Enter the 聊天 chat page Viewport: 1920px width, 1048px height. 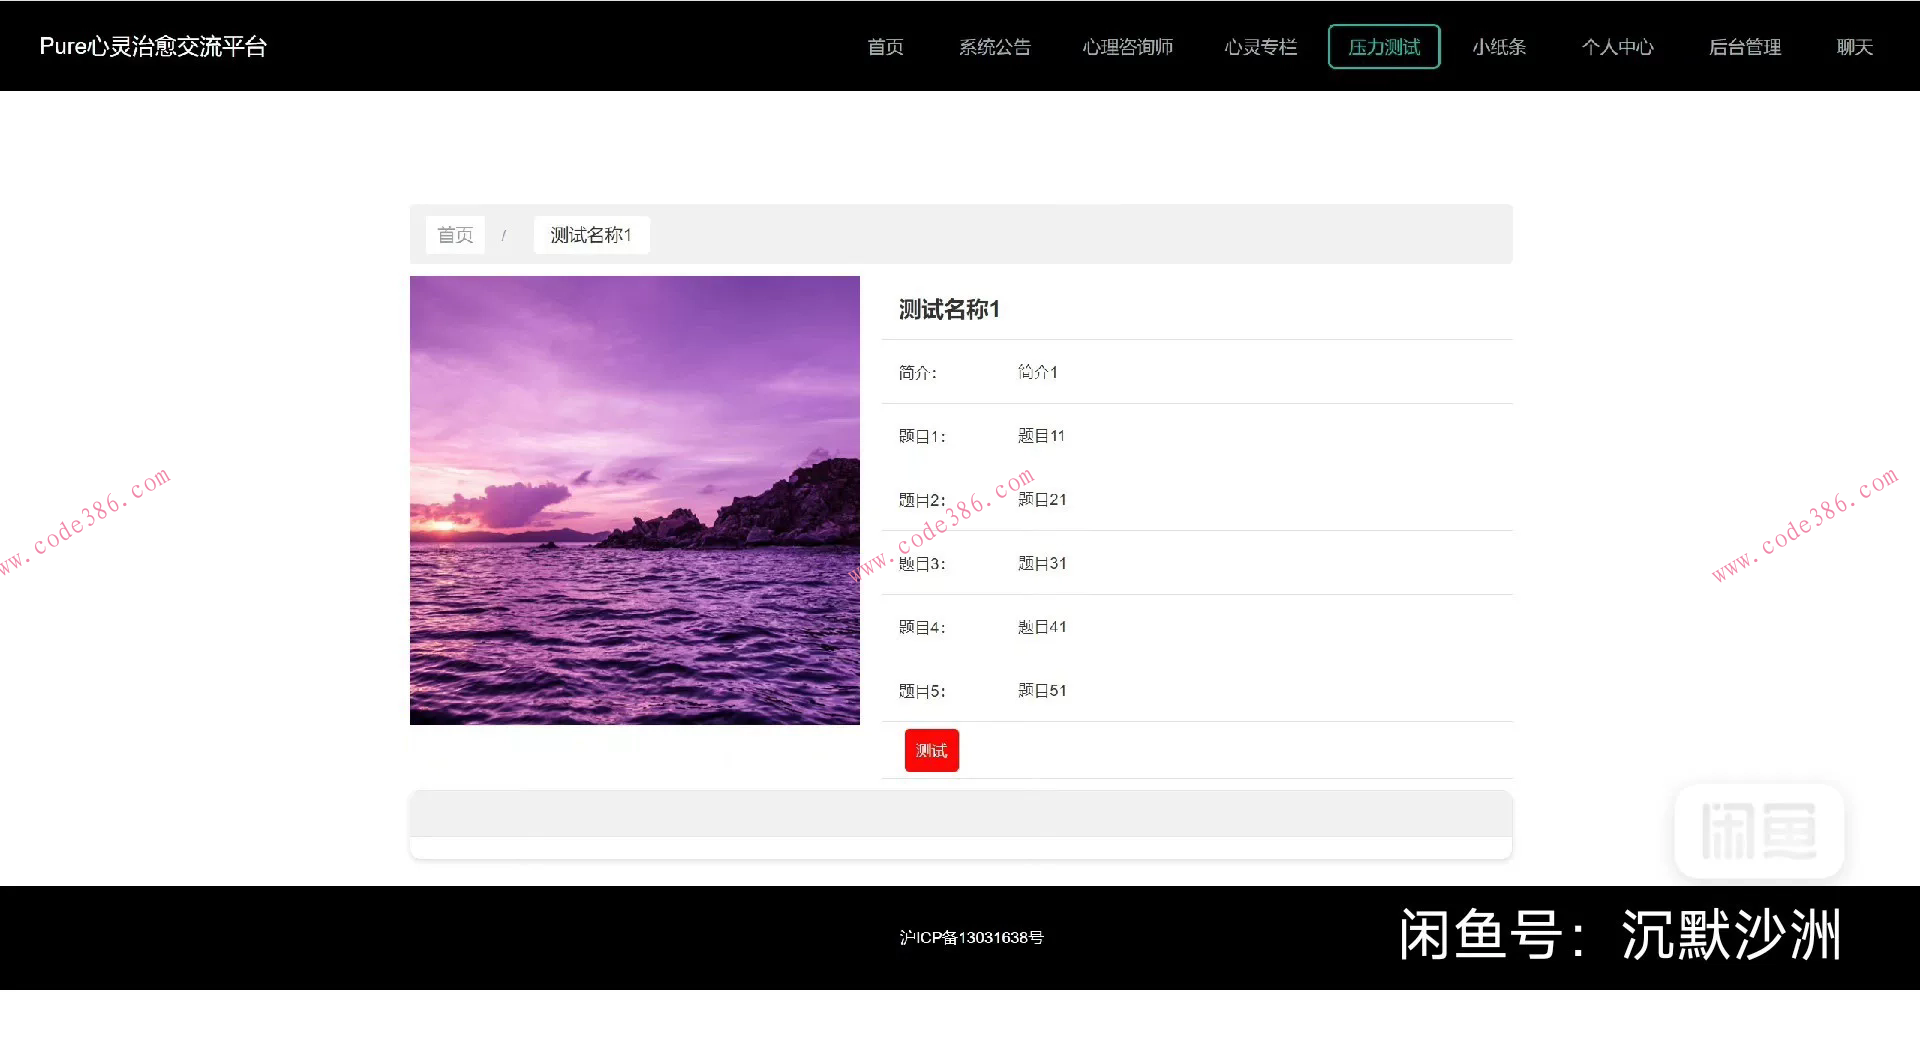click(1855, 46)
